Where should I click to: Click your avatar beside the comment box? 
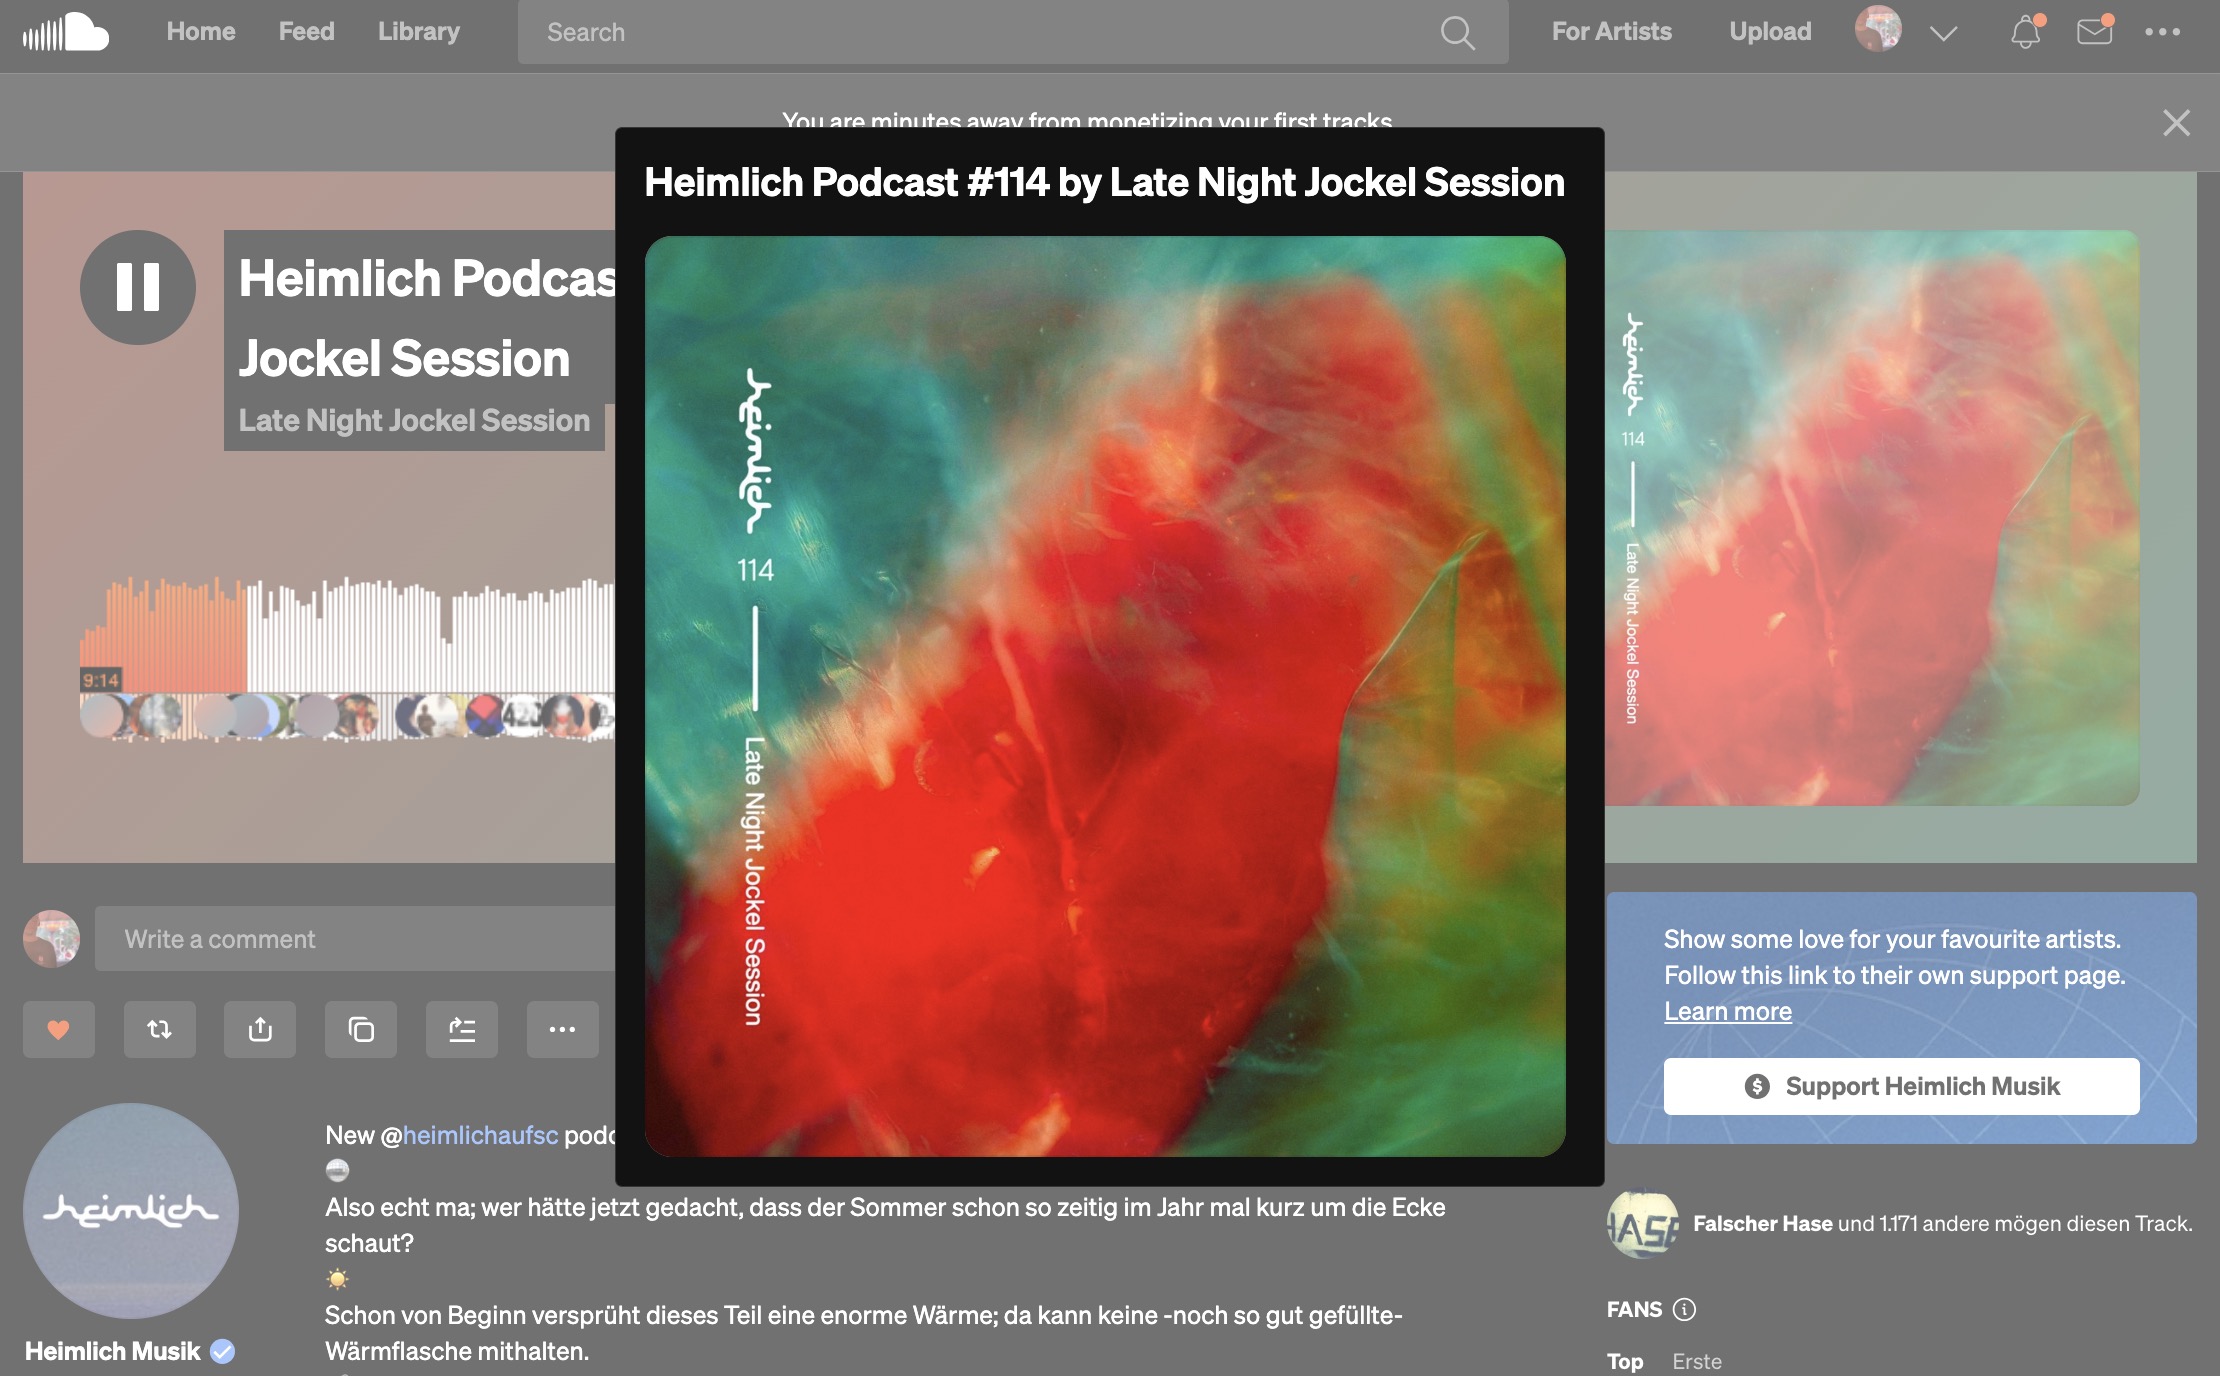click(x=52, y=939)
